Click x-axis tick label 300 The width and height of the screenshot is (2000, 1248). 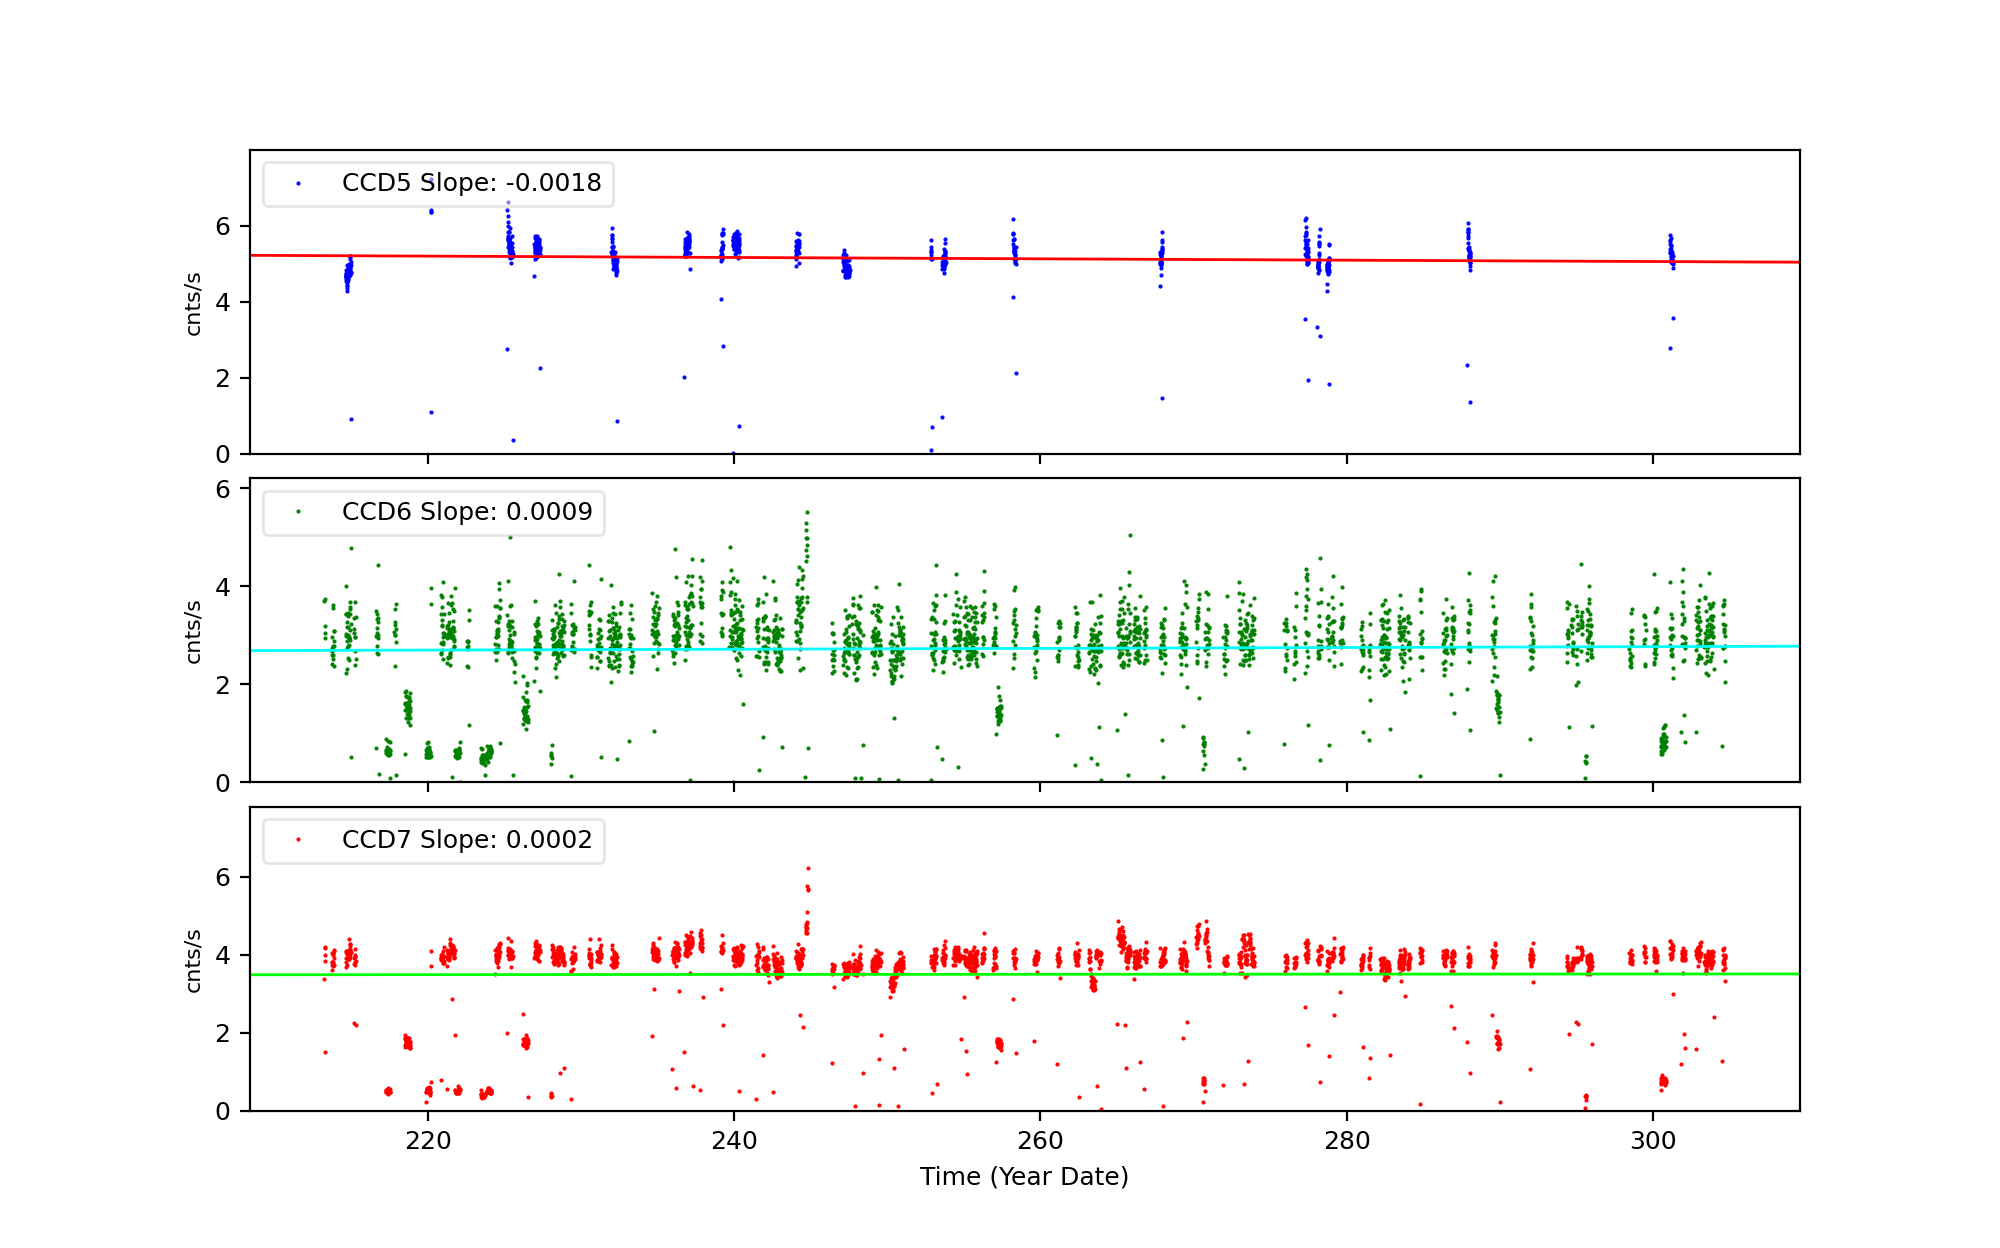click(x=1653, y=1142)
